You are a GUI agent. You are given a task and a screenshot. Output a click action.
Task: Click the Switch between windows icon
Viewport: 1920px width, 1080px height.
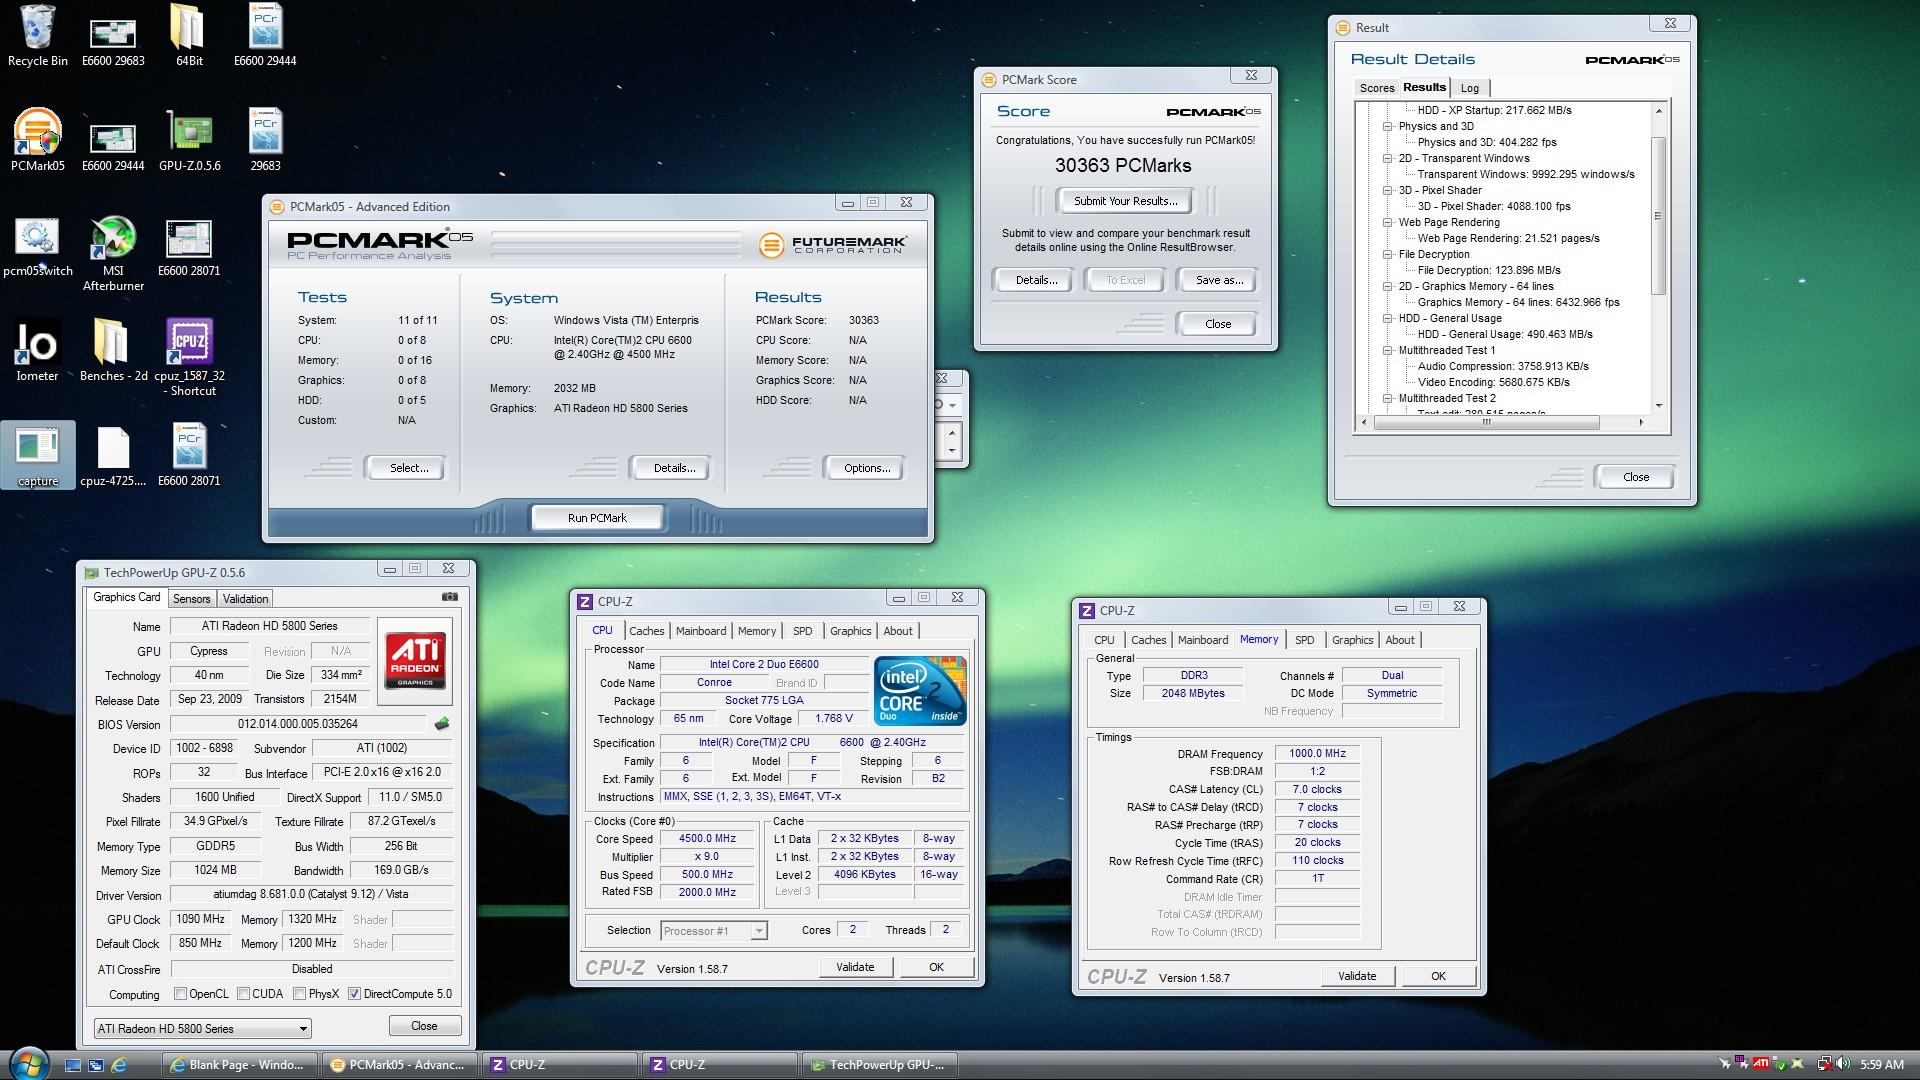pos(96,1065)
